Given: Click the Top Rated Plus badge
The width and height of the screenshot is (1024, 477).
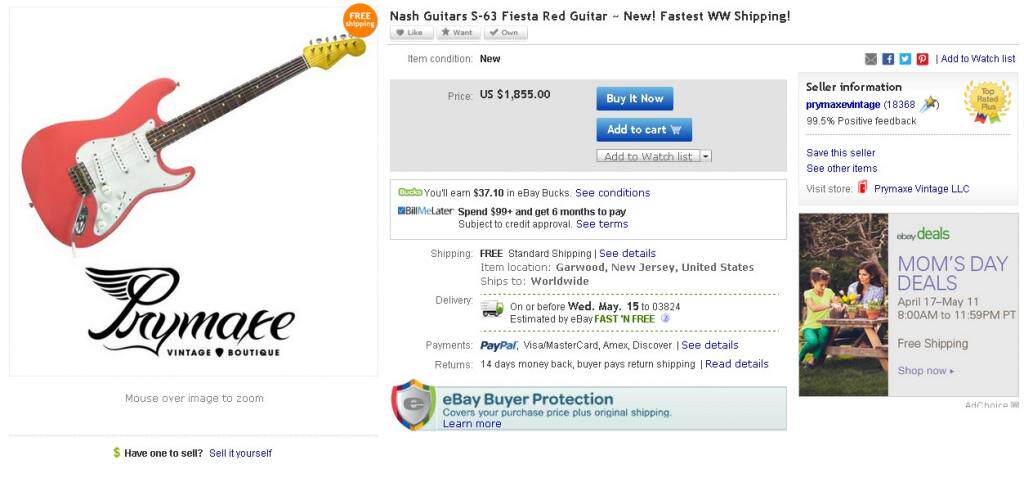Looking at the screenshot, I should pyautogui.click(x=987, y=102).
